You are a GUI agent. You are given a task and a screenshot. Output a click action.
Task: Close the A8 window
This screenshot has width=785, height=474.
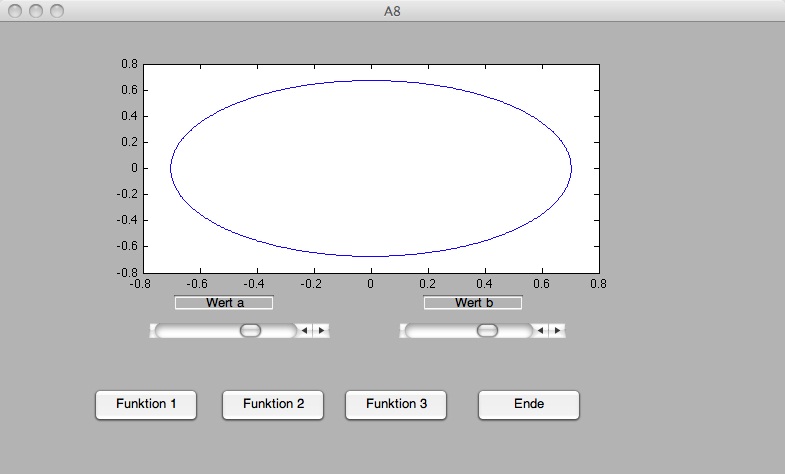point(15,11)
